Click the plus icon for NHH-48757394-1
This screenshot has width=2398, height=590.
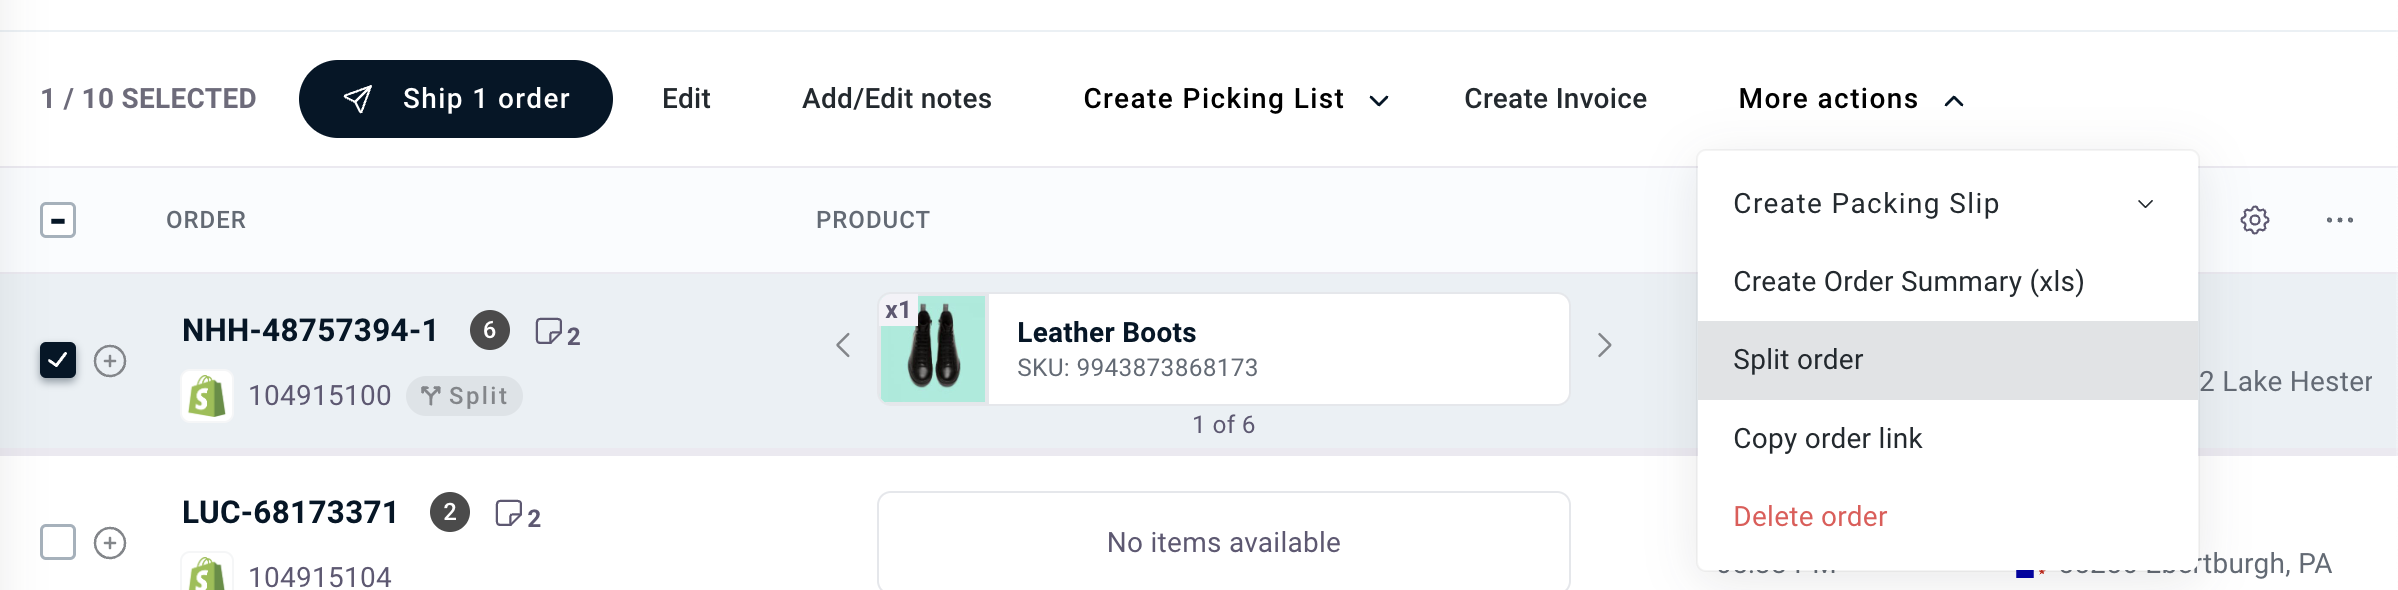(110, 361)
